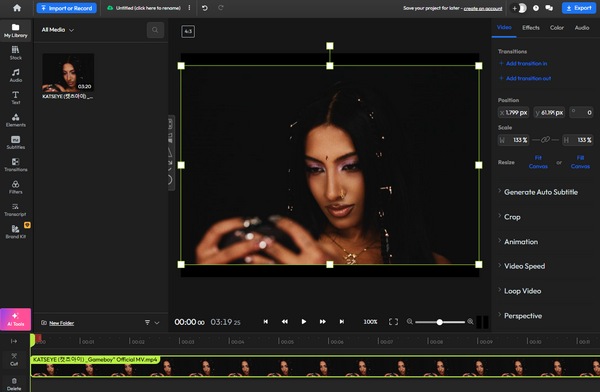Select the KATSEYE Gameboy timeline clip
The width and height of the screenshot is (600, 392).
(x=315, y=366)
